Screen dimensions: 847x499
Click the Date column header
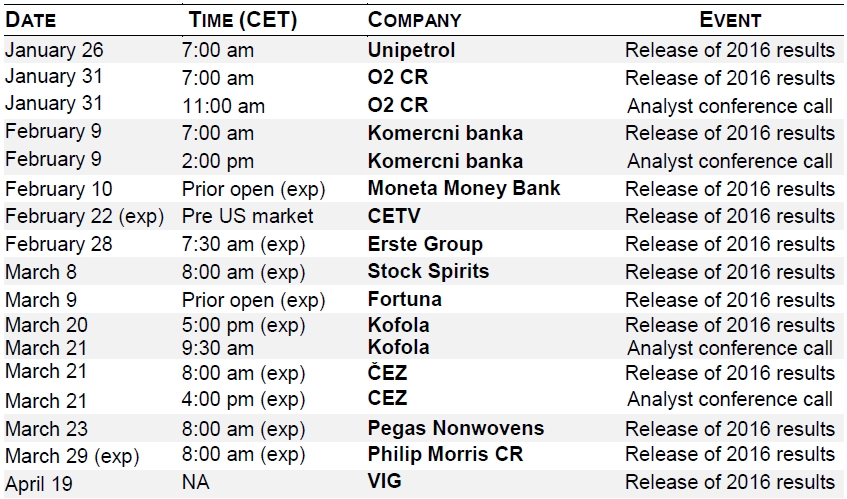click(x=31, y=20)
